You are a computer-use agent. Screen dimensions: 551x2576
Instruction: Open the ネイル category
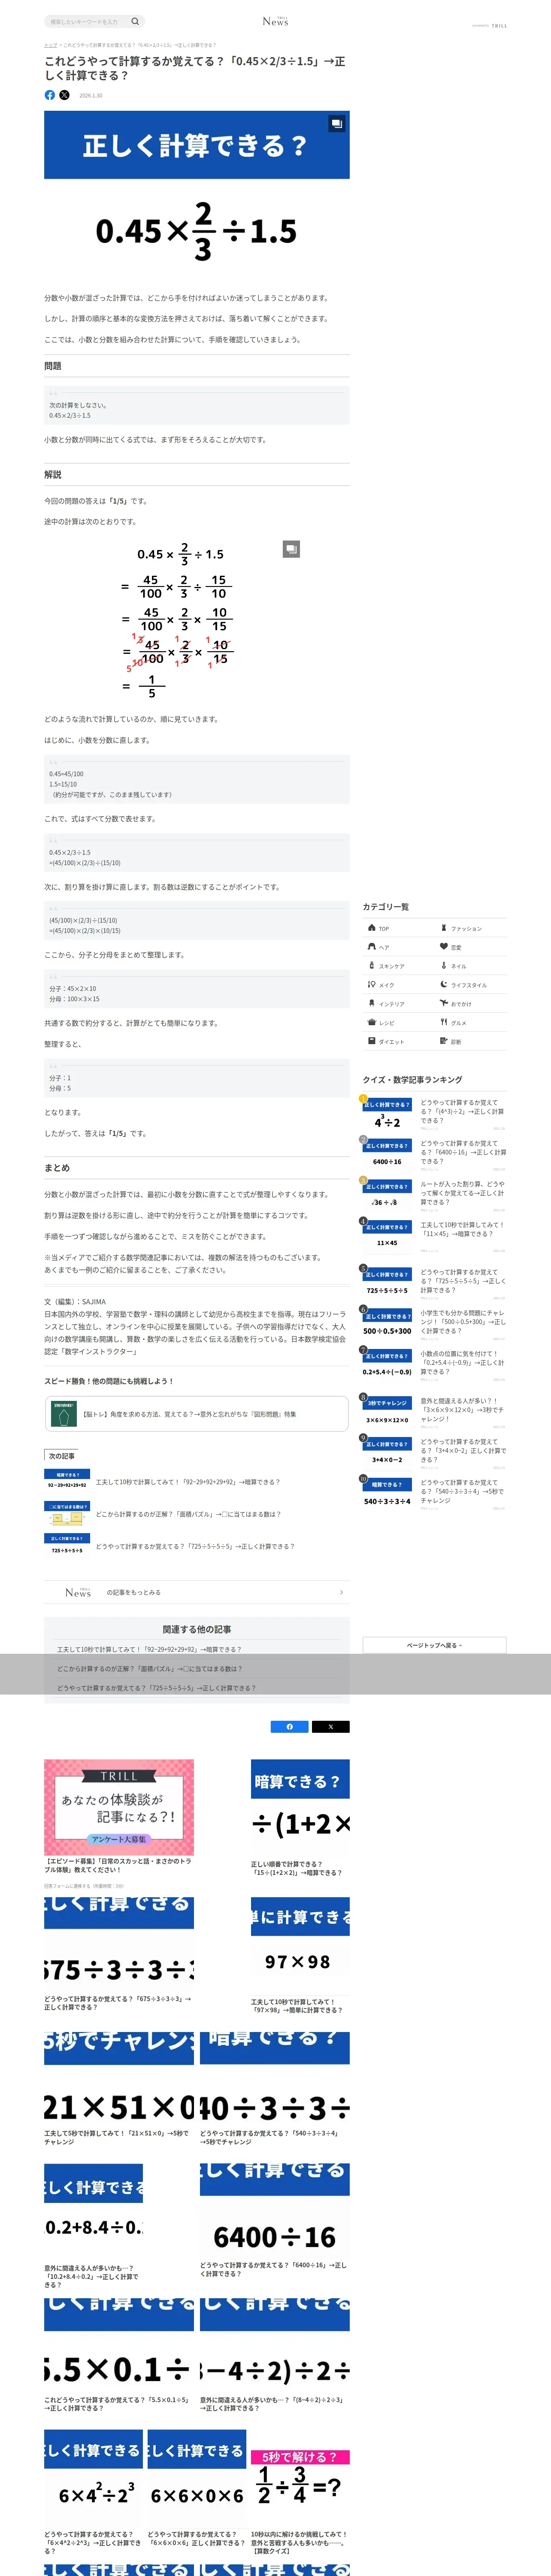pyautogui.click(x=471, y=966)
